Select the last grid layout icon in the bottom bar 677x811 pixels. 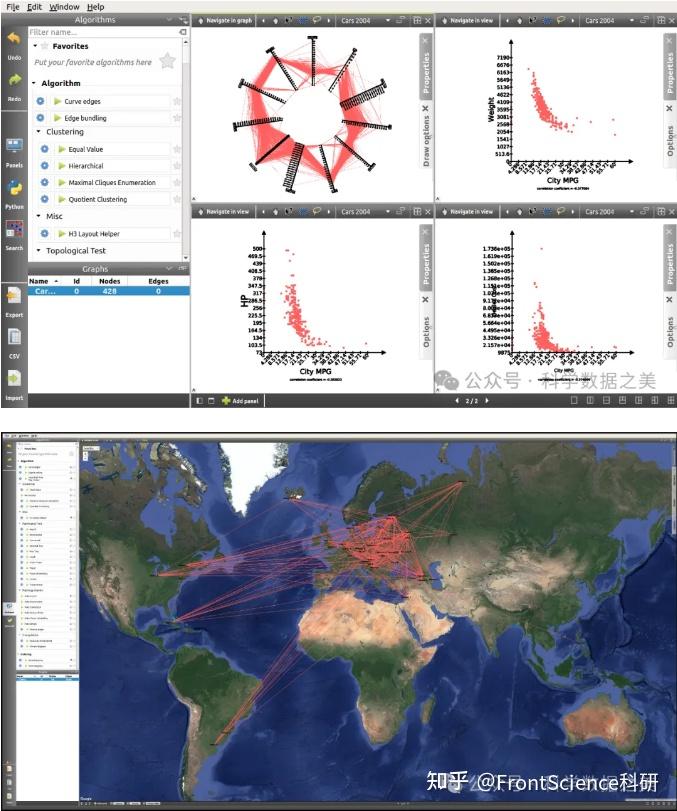tap(671, 400)
